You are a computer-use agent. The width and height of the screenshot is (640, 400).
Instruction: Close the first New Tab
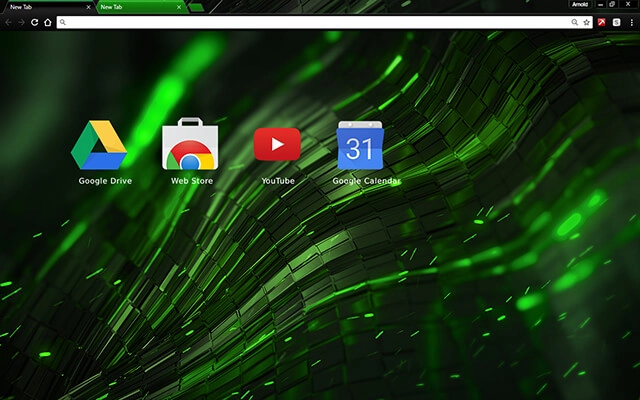[88, 7]
